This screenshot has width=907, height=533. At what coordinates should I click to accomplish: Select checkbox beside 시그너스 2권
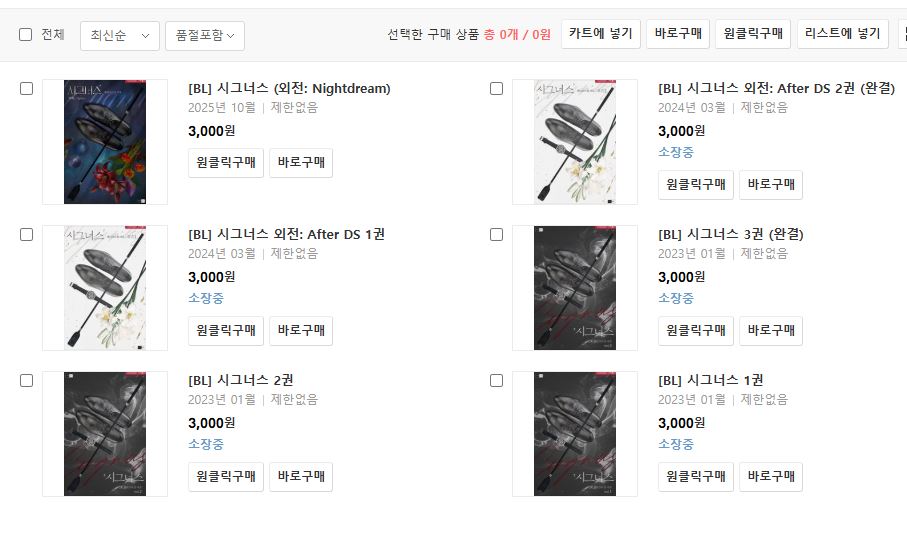coord(27,380)
